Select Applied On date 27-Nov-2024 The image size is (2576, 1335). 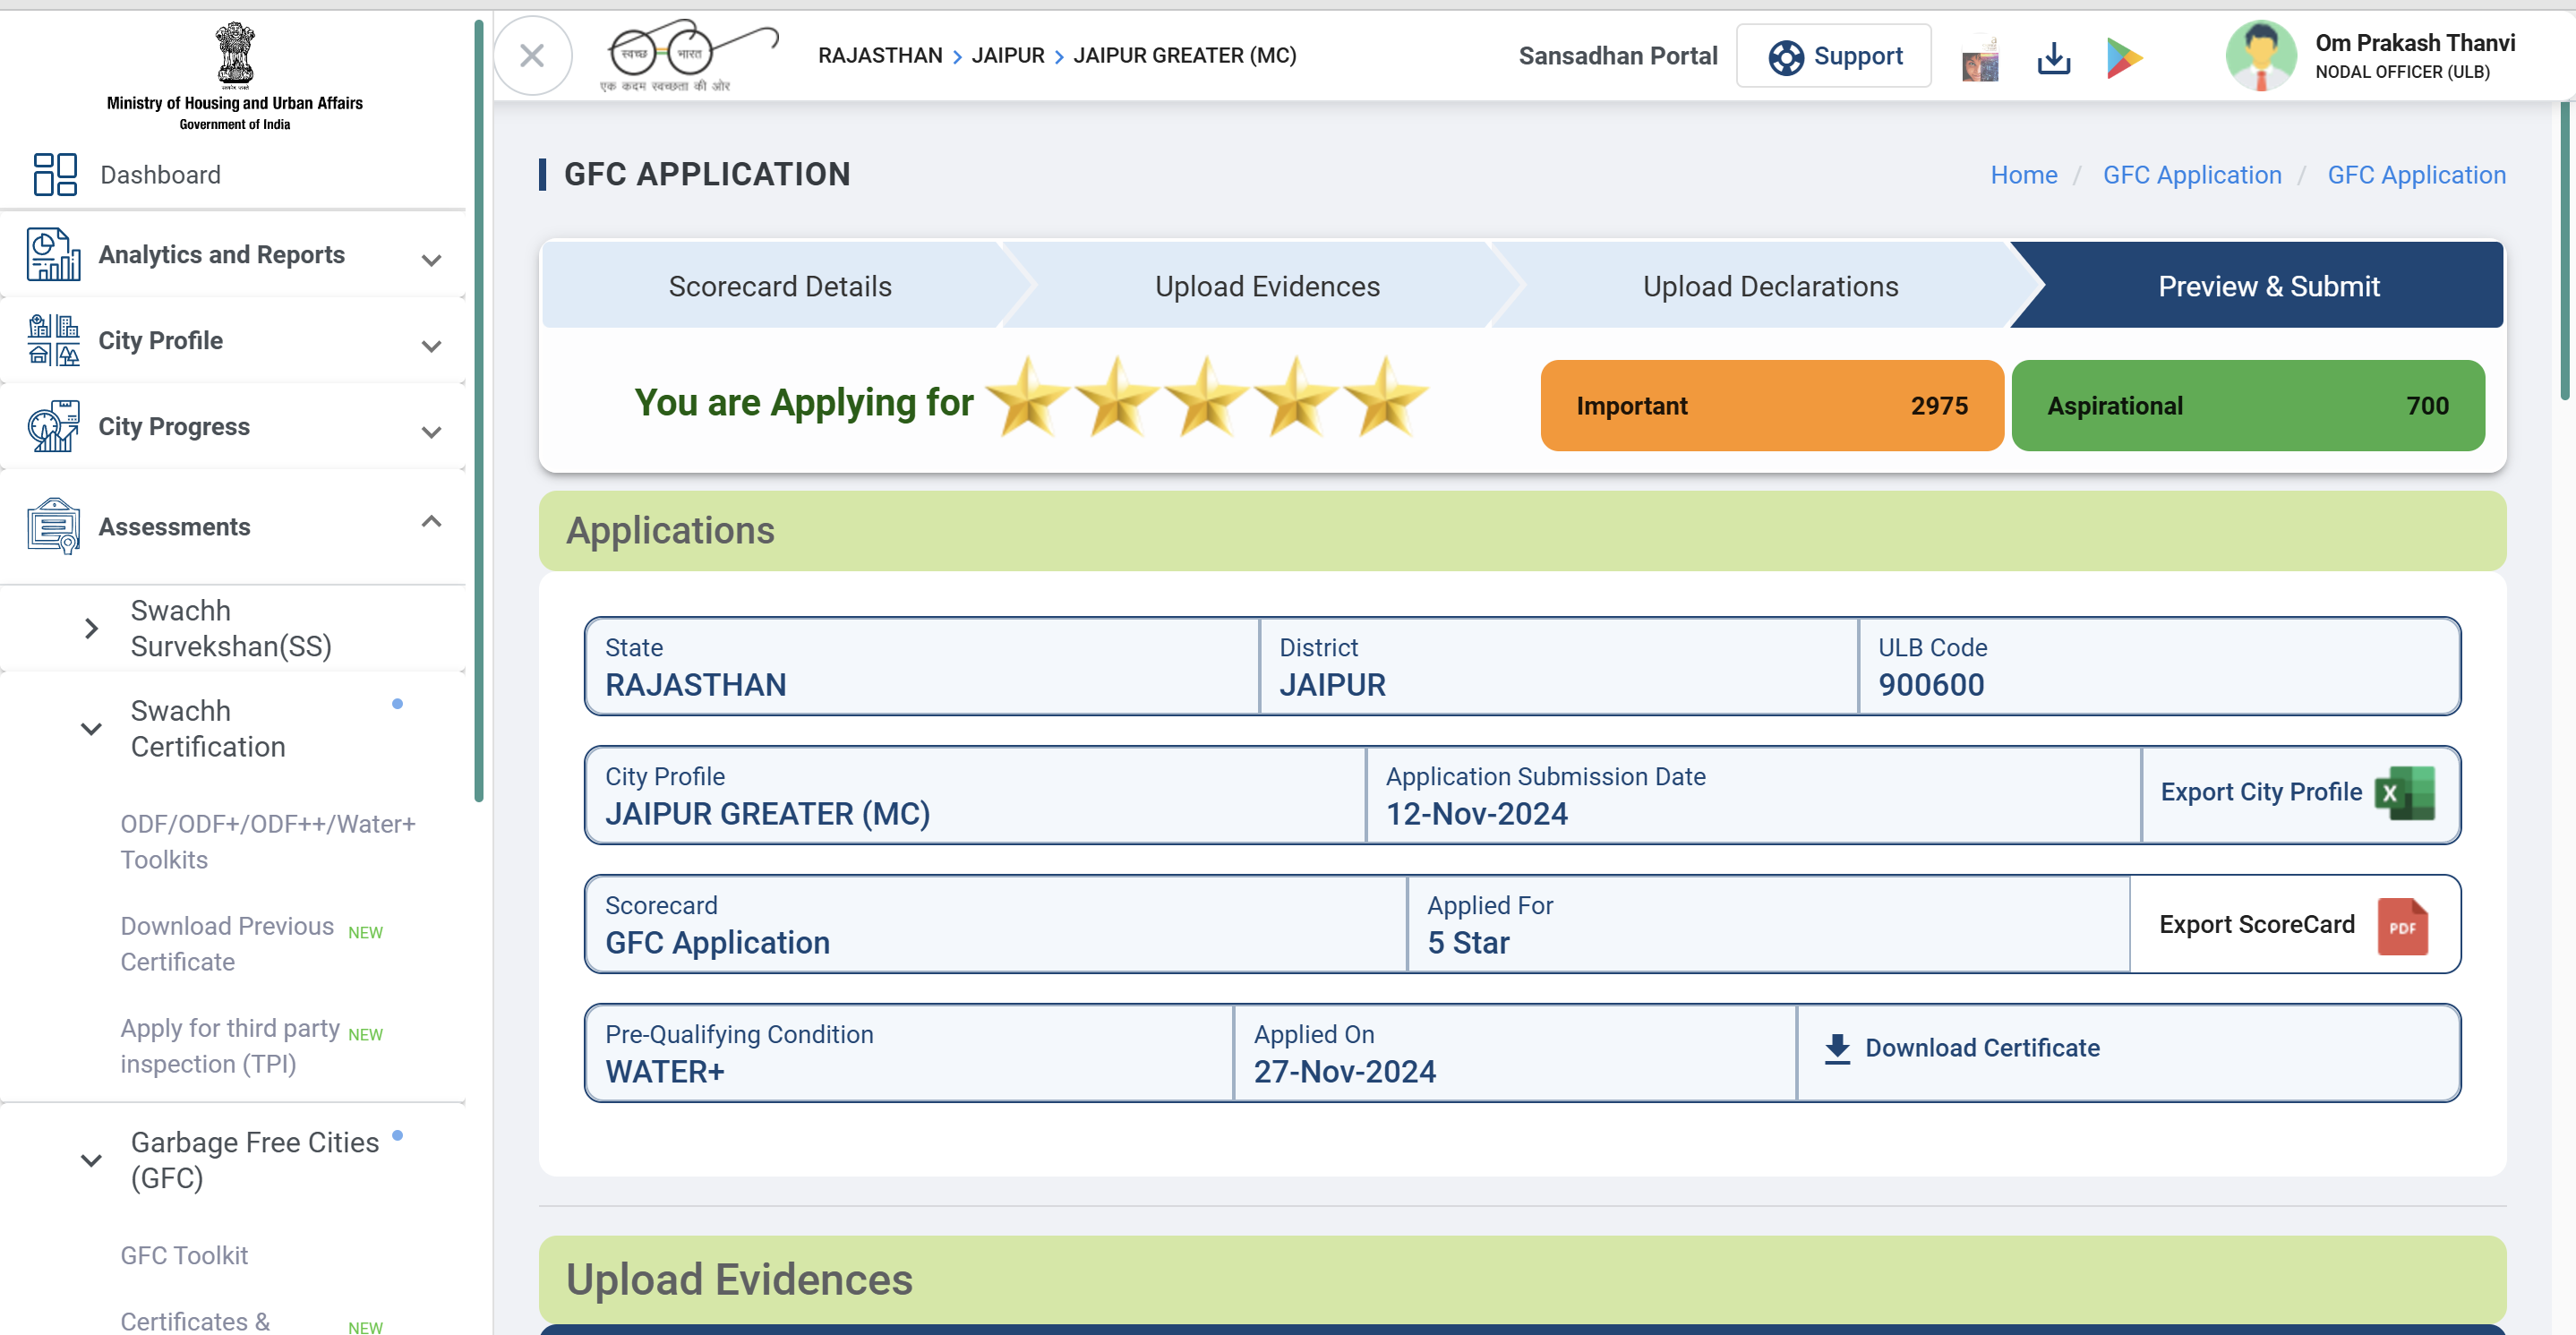[1344, 1072]
